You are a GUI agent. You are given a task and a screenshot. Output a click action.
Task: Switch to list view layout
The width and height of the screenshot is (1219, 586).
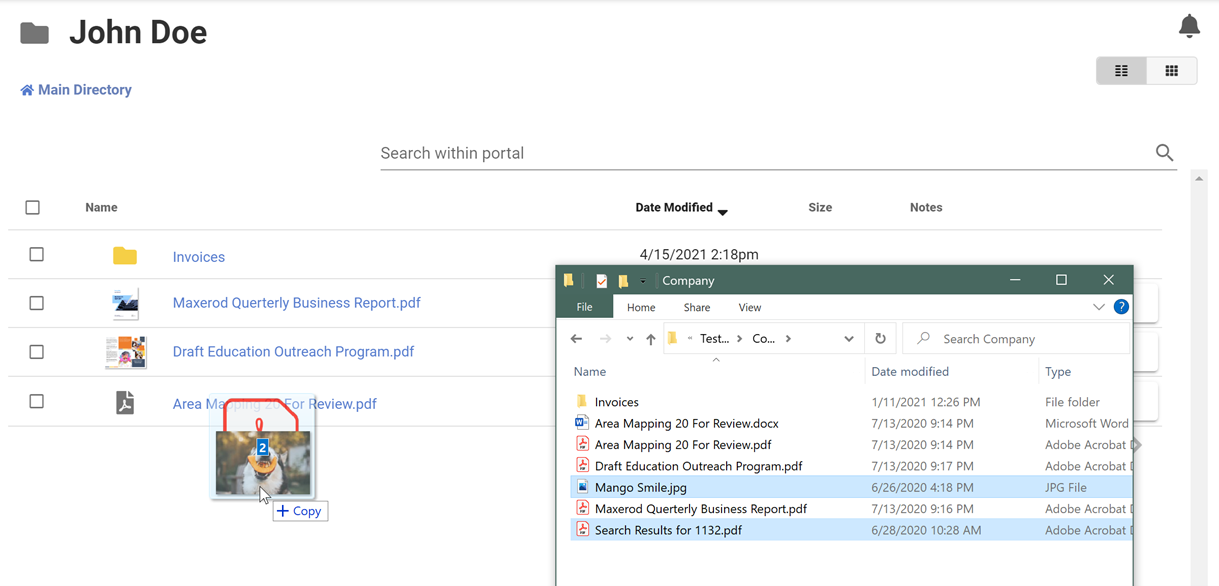[1122, 71]
